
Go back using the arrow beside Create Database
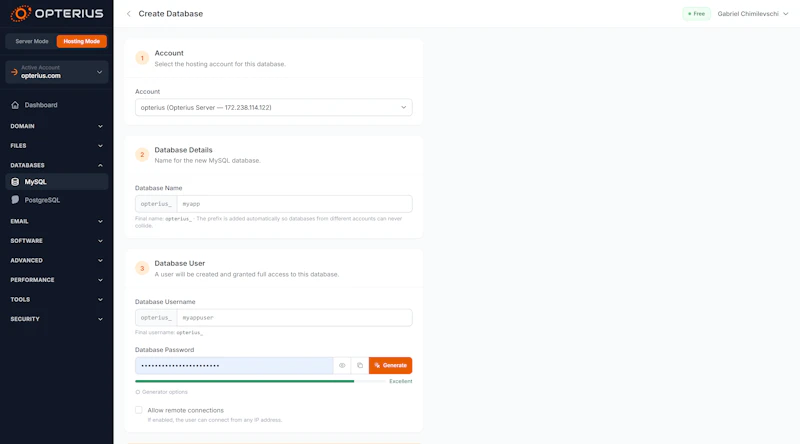129,14
